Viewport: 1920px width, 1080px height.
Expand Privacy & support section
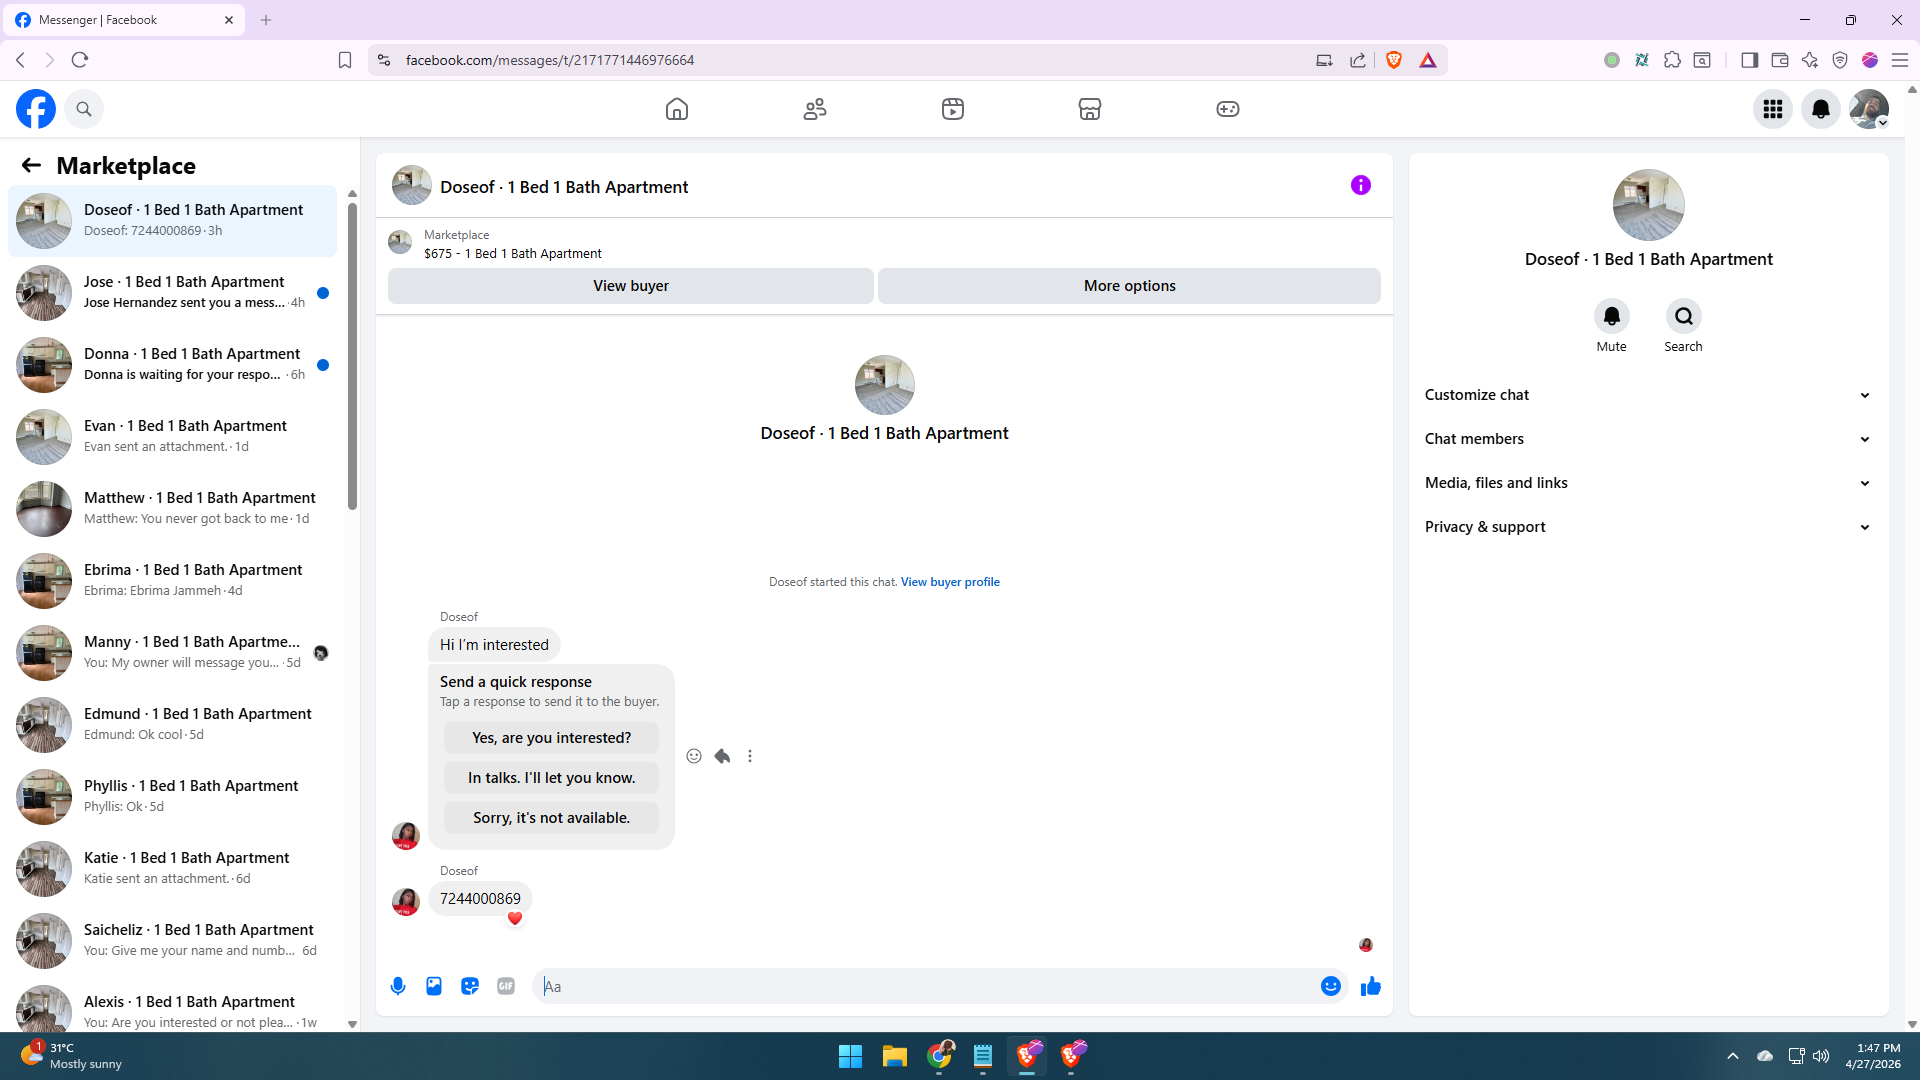click(x=1648, y=527)
